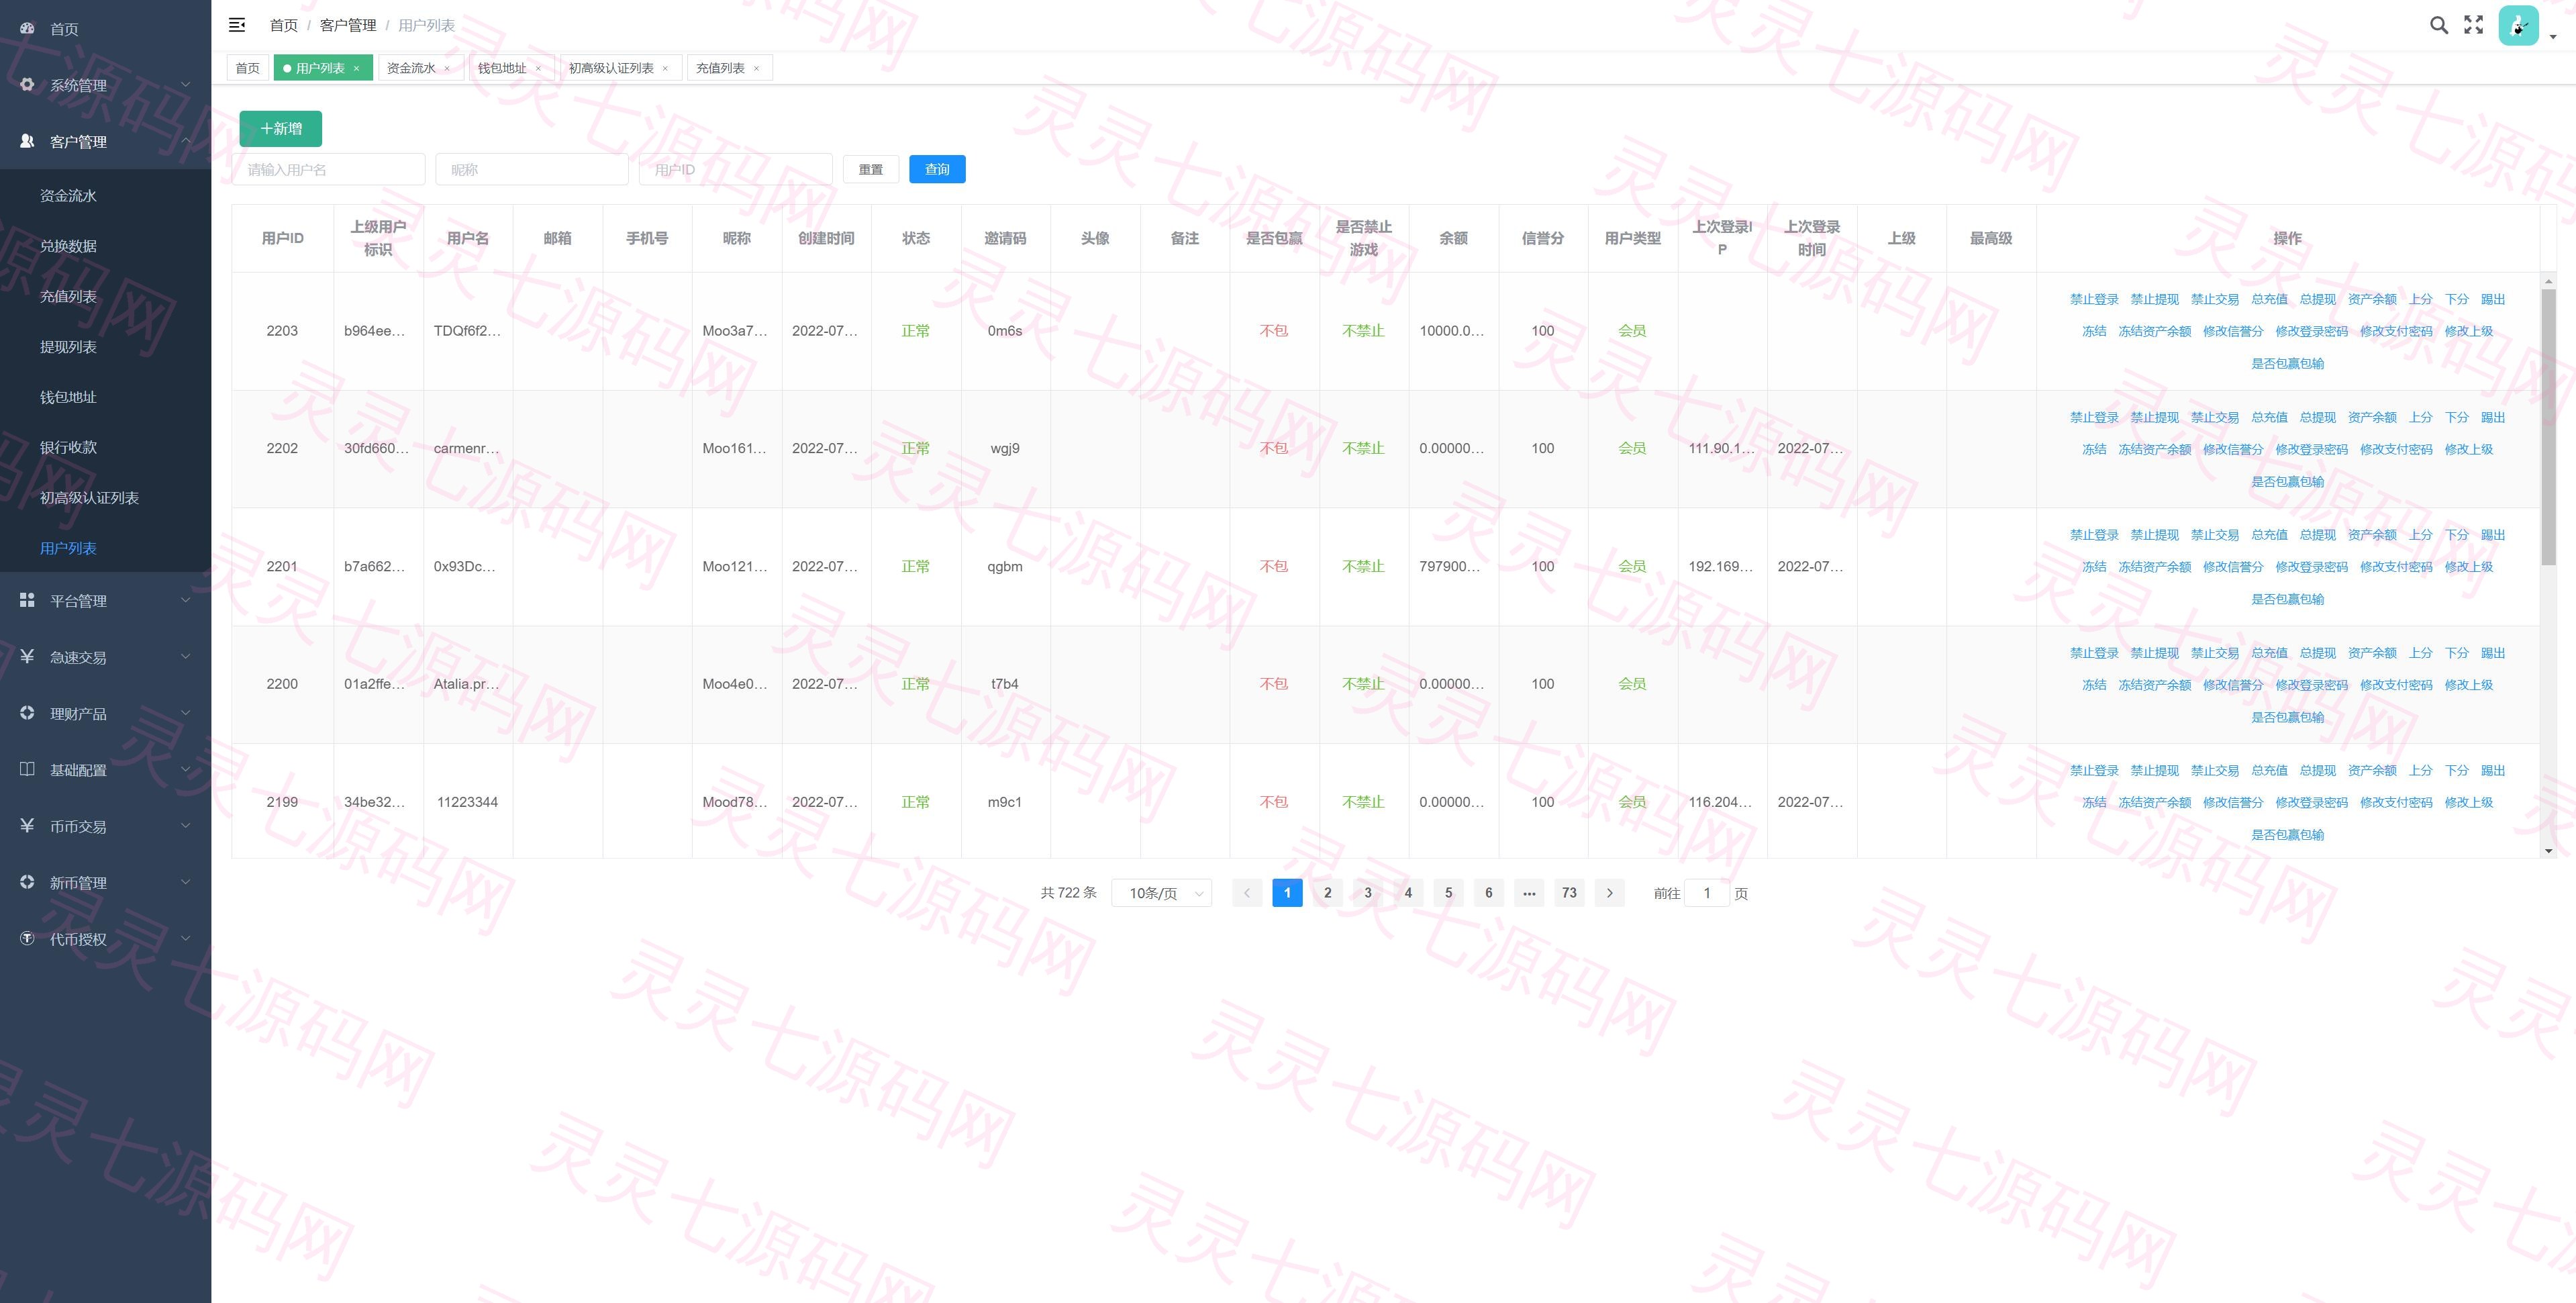This screenshot has height=1303, width=2576.
Task: Click the 平台管理 grid icon
Action: point(27,600)
